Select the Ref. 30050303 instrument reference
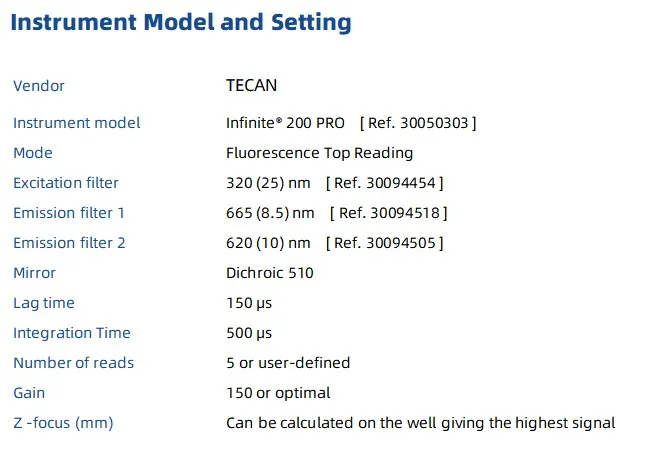Viewport: 670px width, 451px height. click(x=418, y=123)
